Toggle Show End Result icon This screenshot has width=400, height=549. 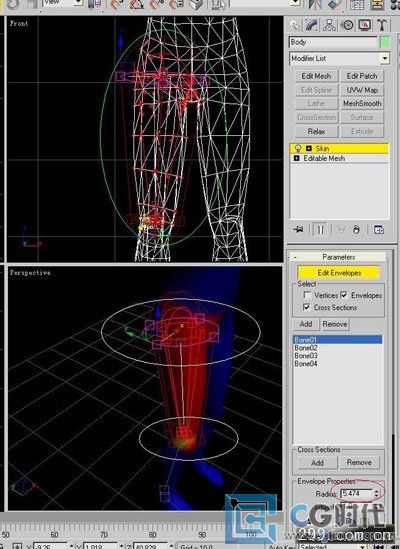[x=320, y=230]
